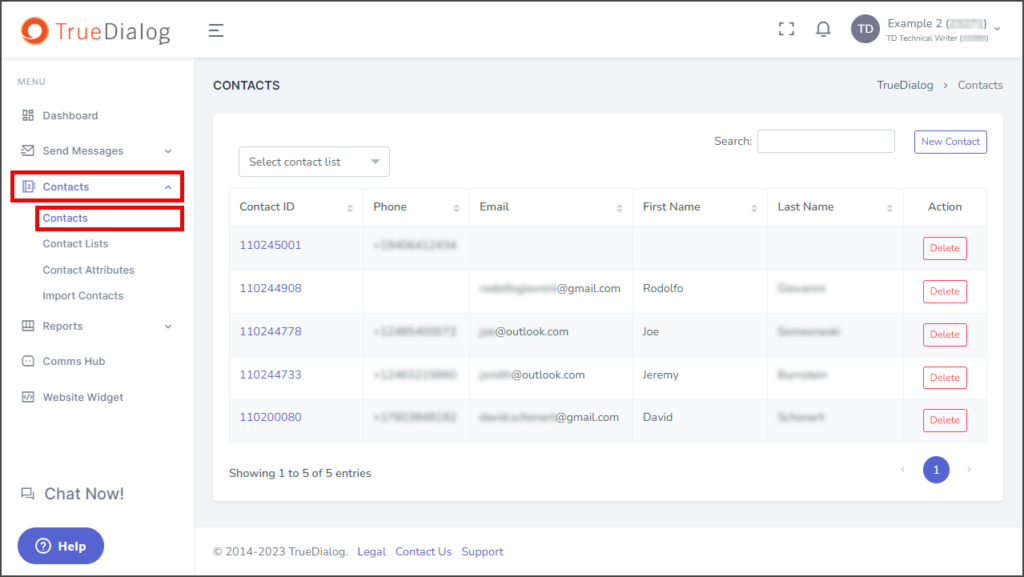This screenshot has width=1024, height=577.
Task: Go to previous page arrow
Action: coord(903,469)
